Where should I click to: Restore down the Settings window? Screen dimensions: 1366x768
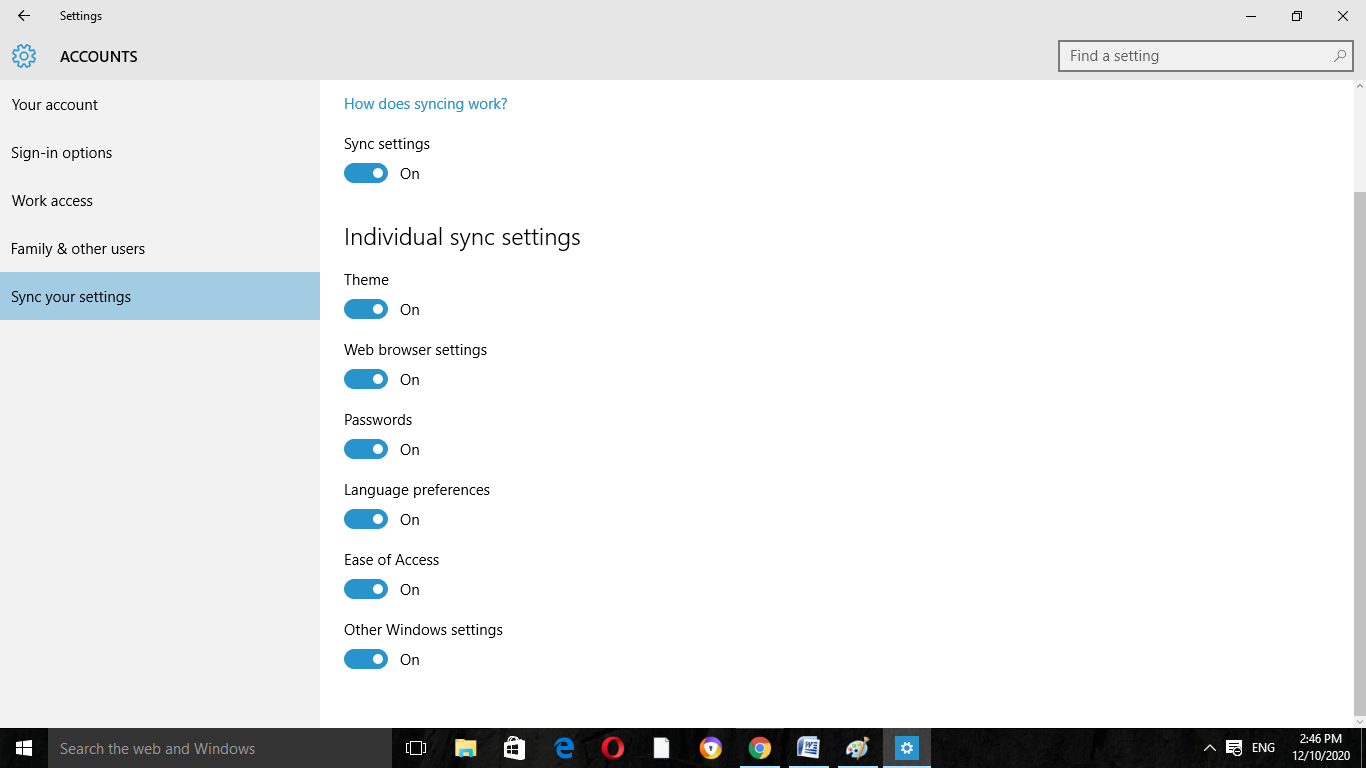pyautogui.click(x=1297, y=16)
